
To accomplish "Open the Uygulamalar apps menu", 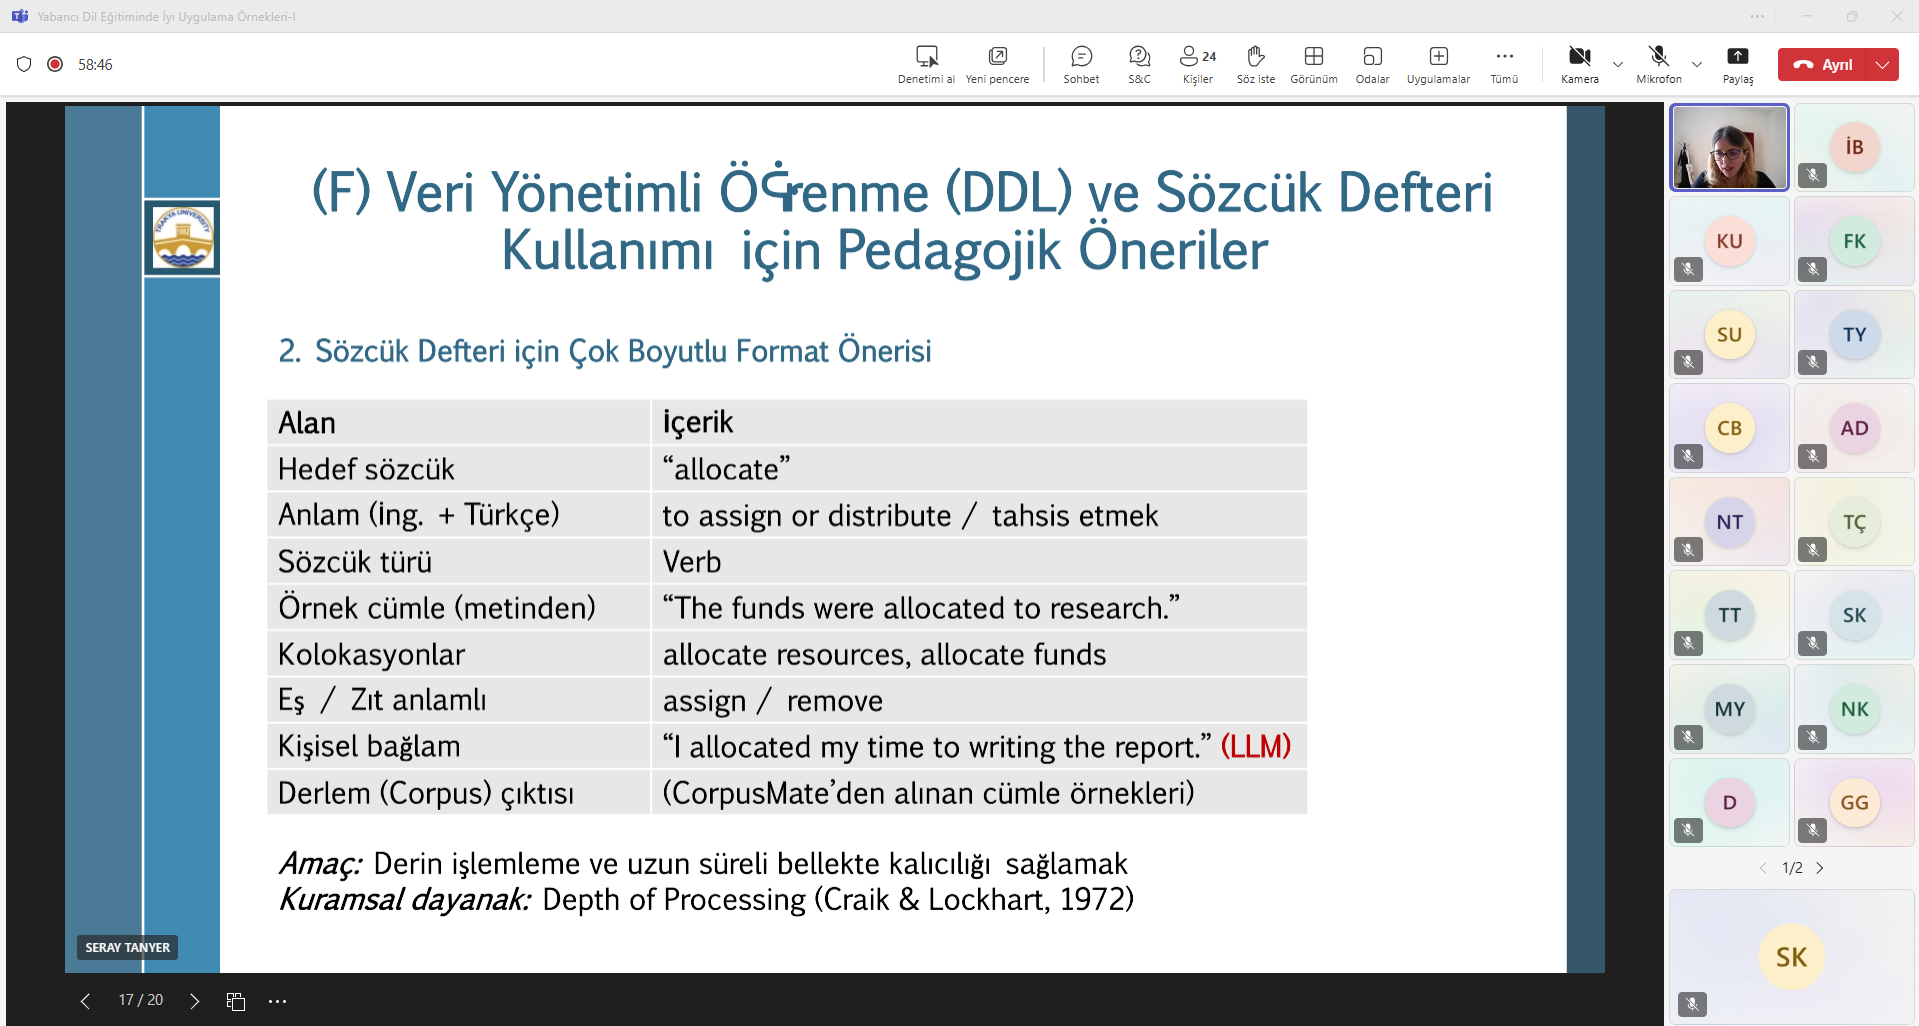I will point(1438,64).
